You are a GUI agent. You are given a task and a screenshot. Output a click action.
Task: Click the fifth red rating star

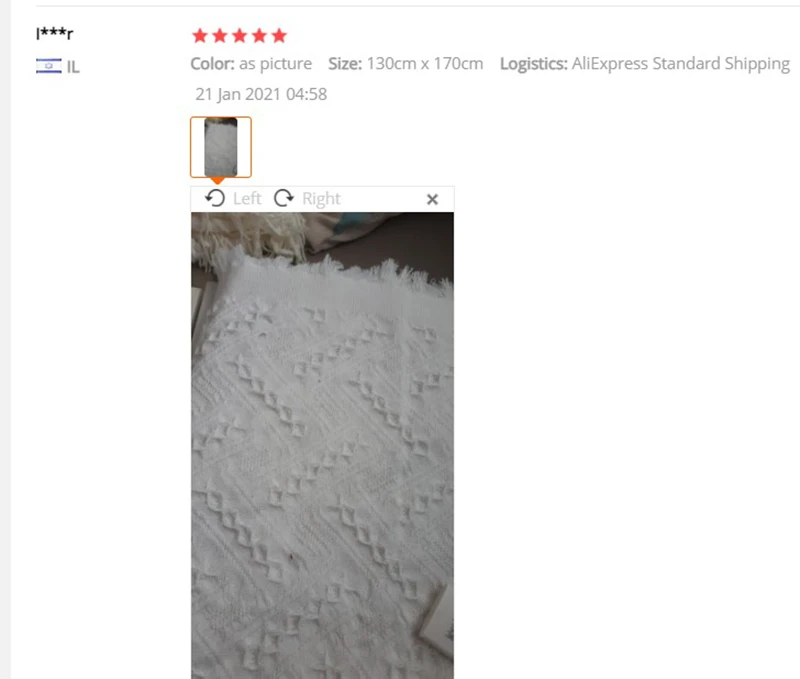click(279, 36)
